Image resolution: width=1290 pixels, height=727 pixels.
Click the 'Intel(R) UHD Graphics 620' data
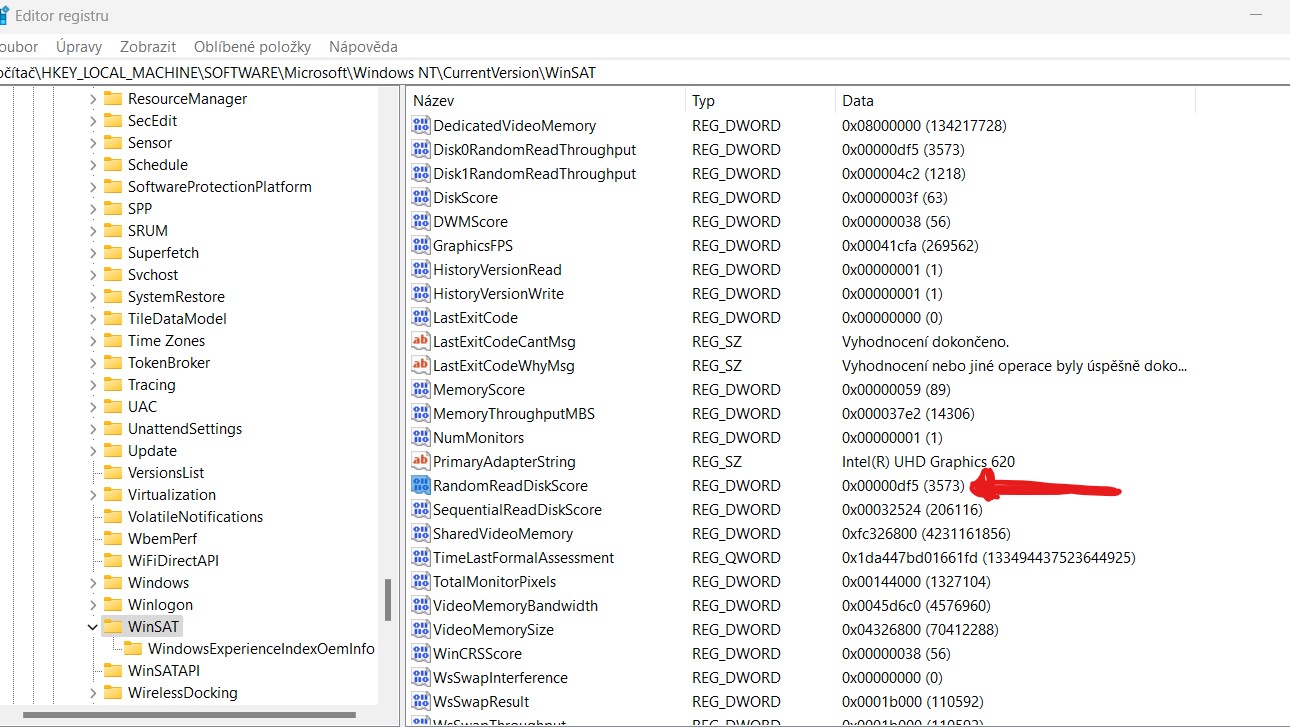coord(928,461)
